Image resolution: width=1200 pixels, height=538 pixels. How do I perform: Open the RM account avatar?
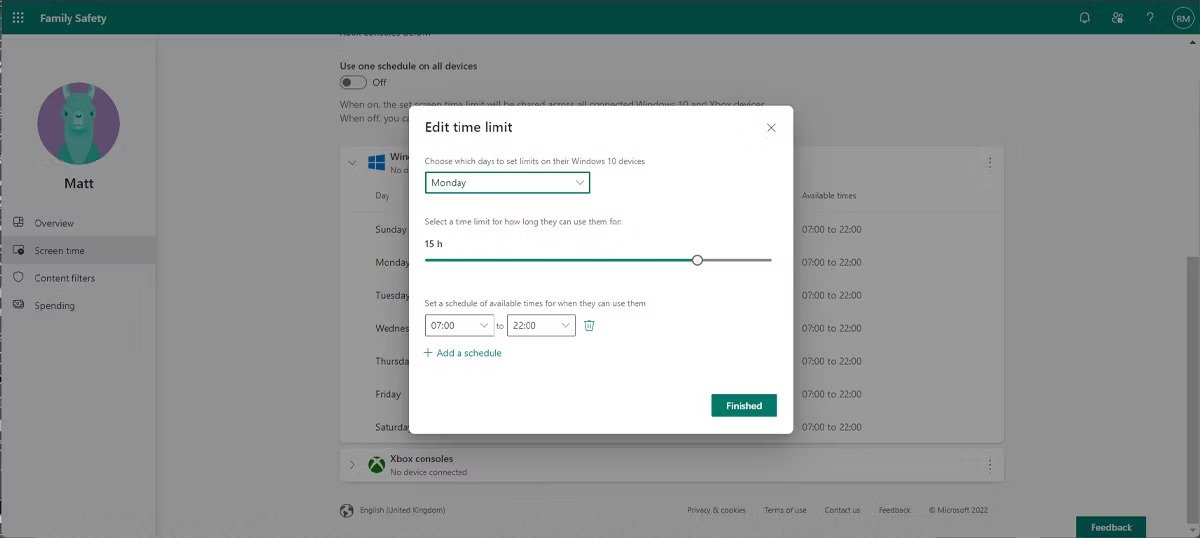coord(1182,18)
